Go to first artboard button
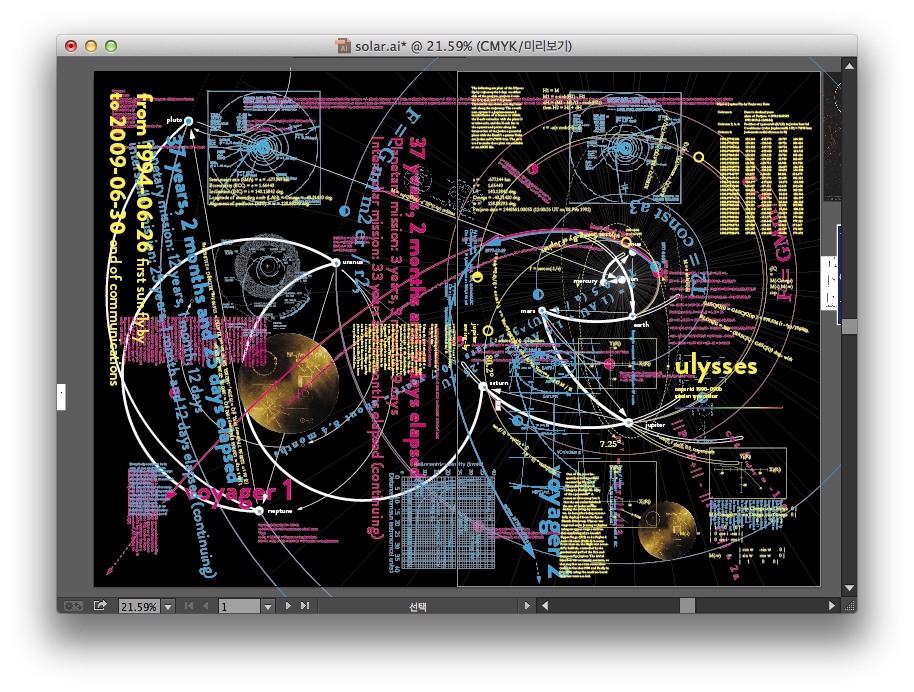This screenshot has height=692, width=914. click(x=189, y=606)
